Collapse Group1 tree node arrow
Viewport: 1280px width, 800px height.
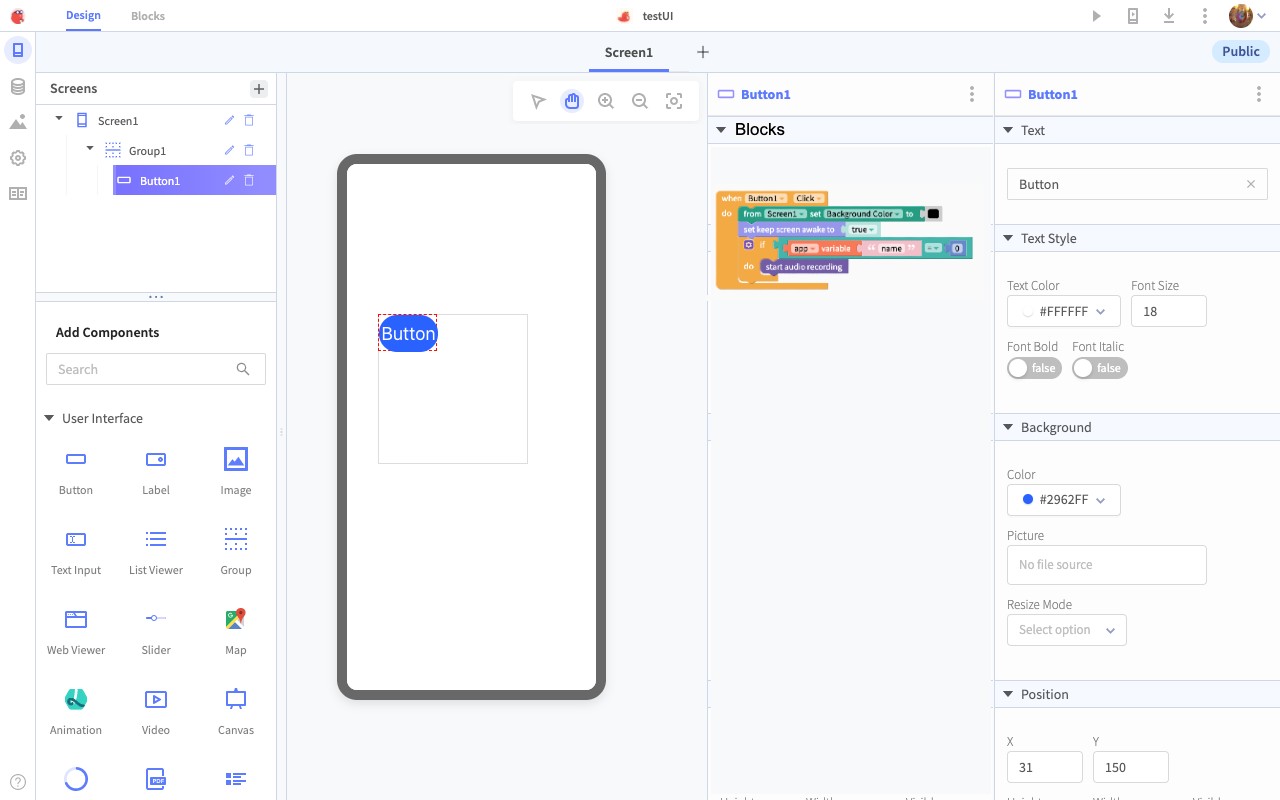click(x=90, y=149)
